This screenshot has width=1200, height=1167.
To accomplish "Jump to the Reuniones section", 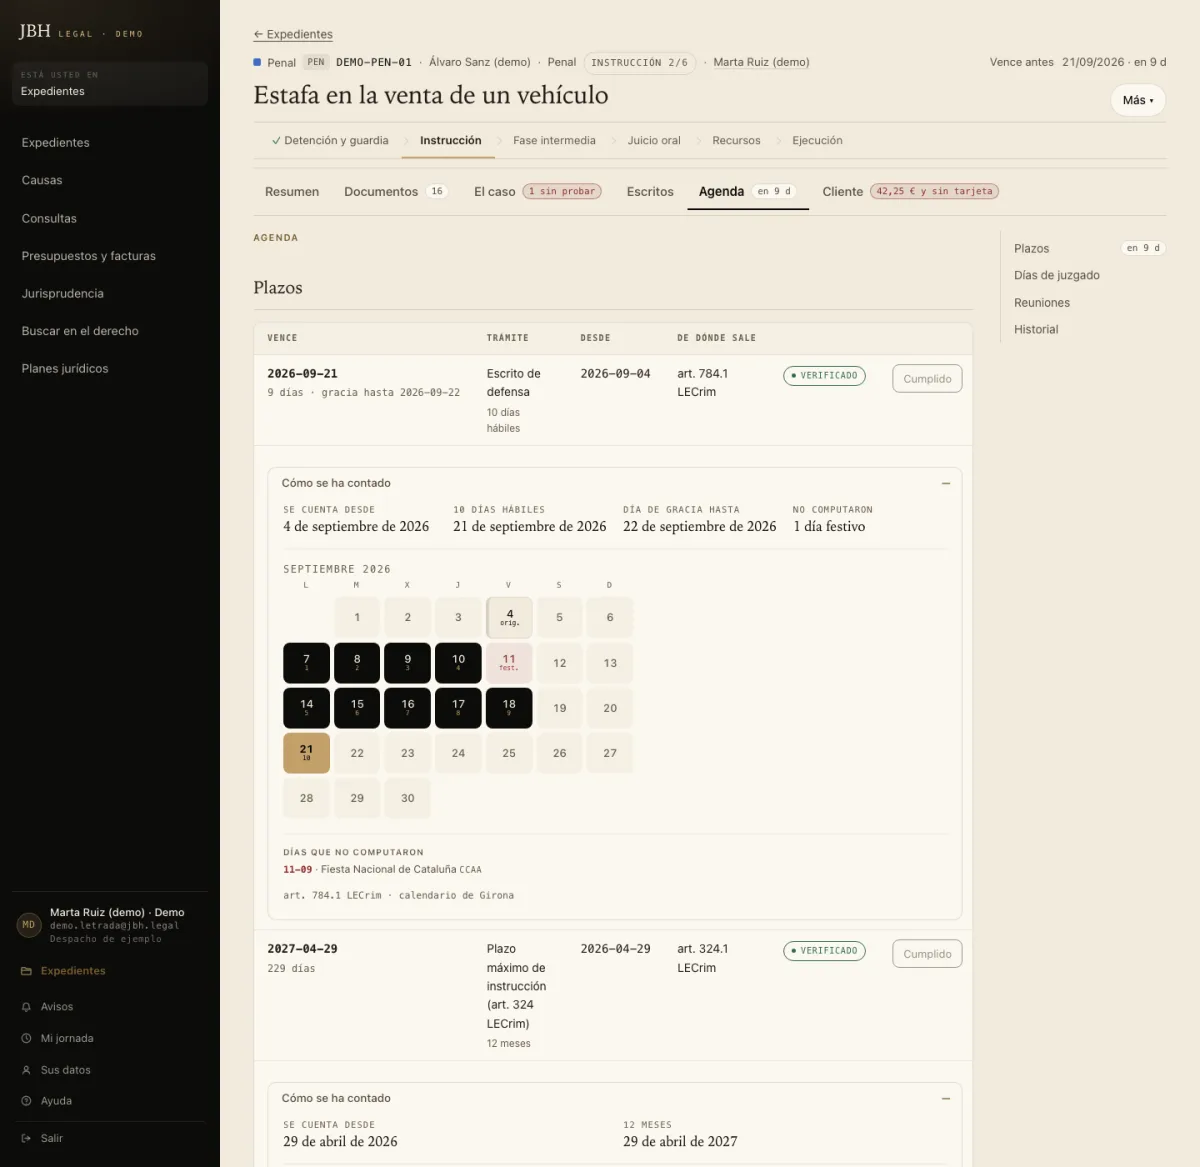I will (1042, 303).
